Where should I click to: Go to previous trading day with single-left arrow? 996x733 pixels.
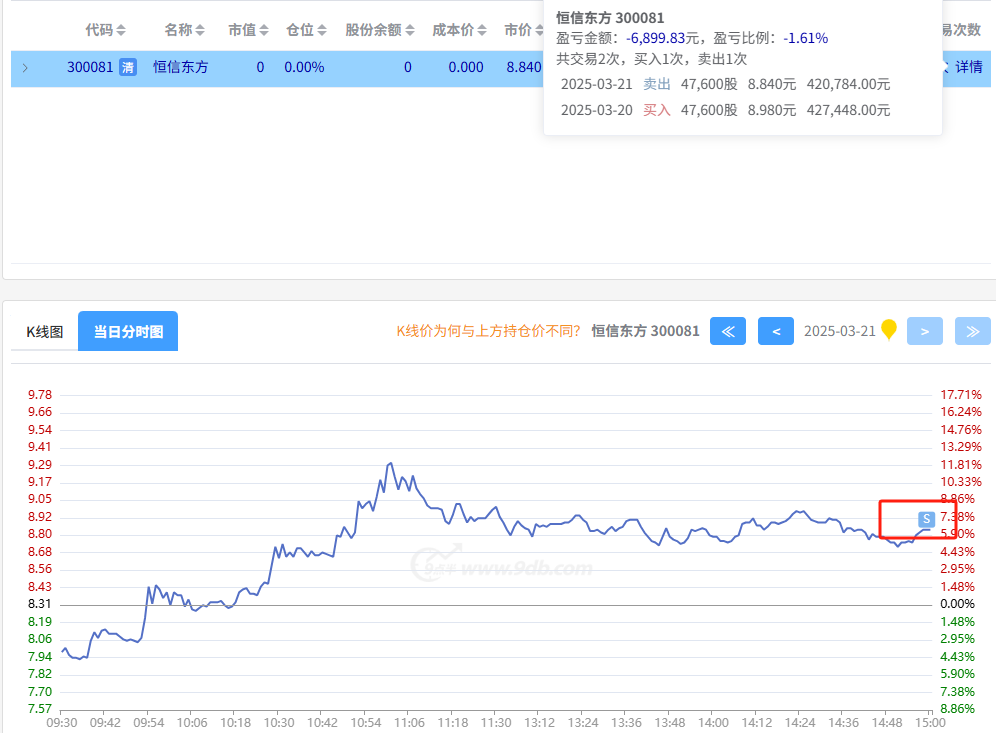coord(776,331)
